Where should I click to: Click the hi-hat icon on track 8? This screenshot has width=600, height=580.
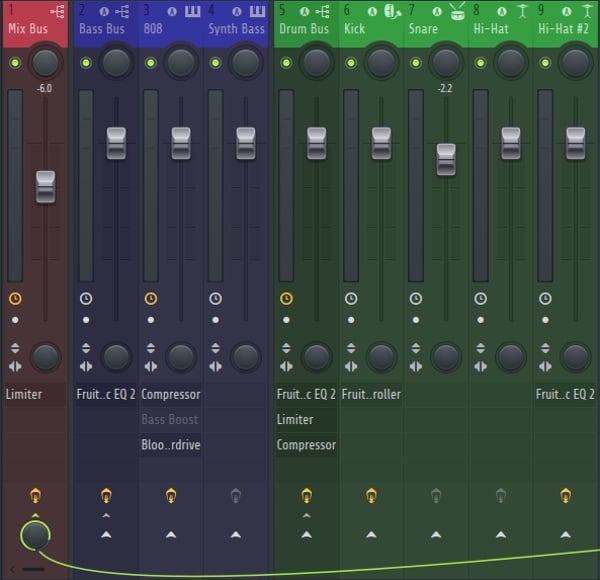click(x=522, y=11)
